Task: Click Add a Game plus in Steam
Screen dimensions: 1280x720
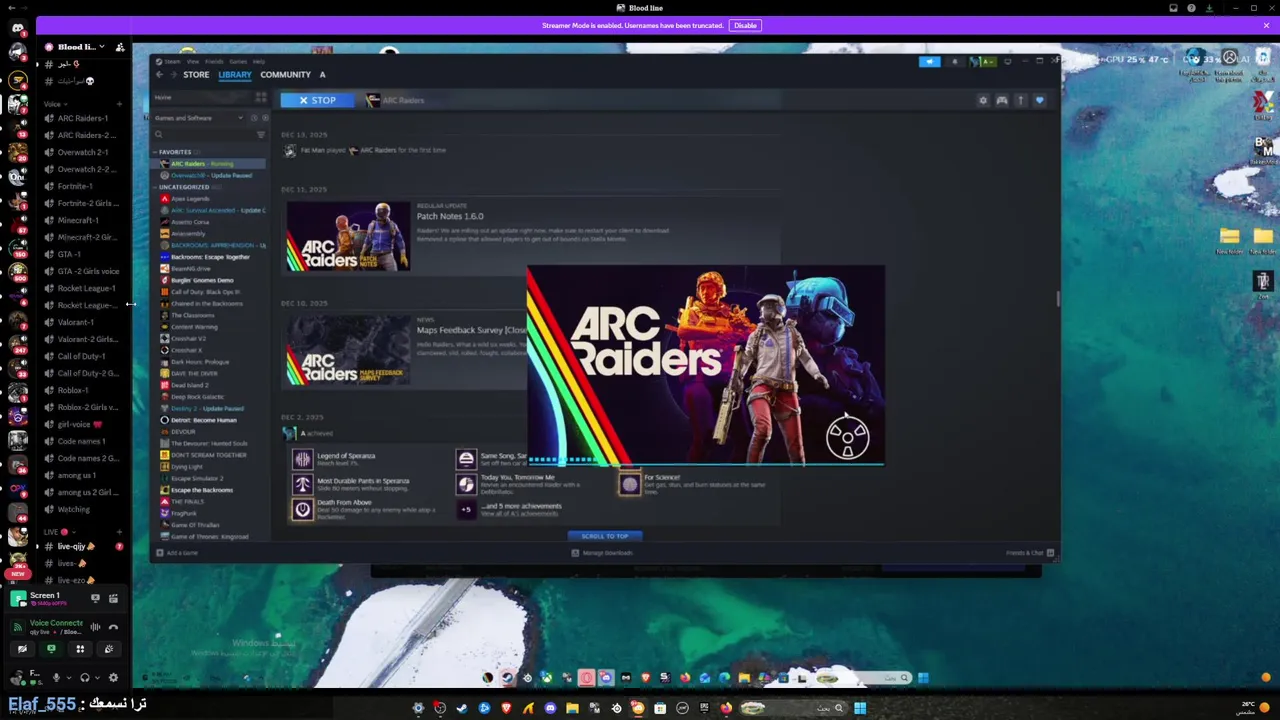Action: tap(160, 553)
